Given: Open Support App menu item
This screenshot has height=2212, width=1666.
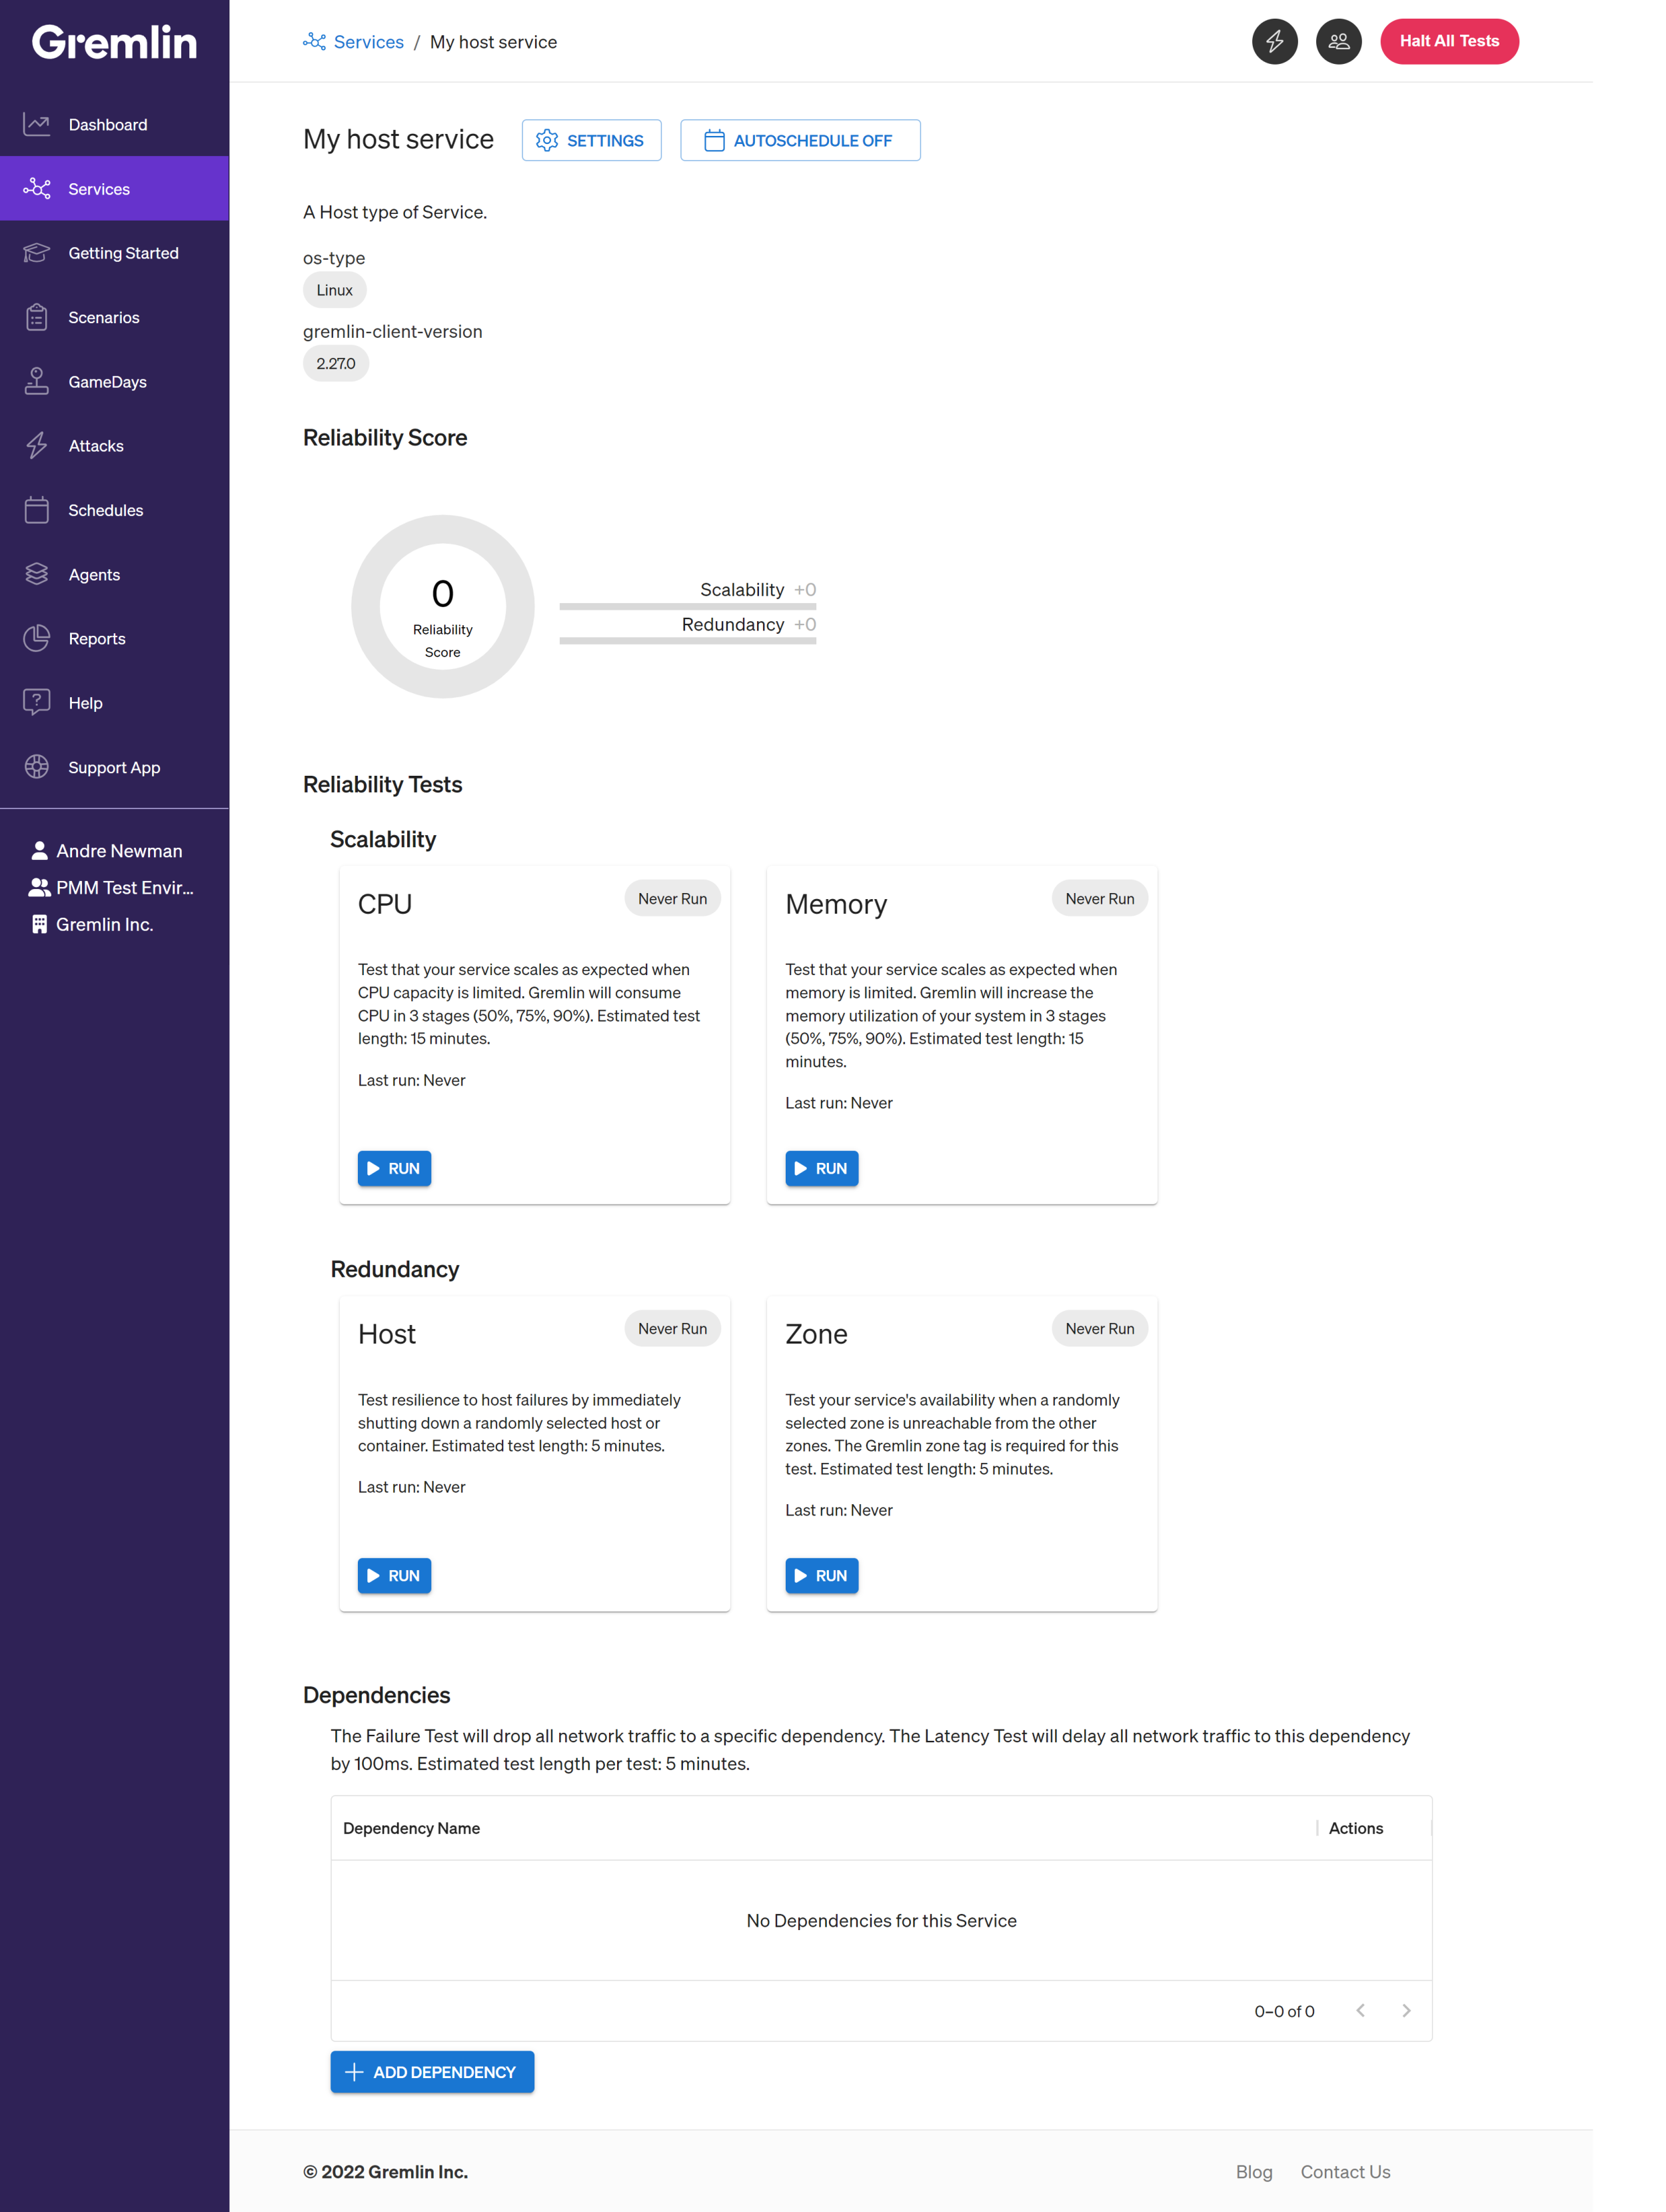Looking at the screenshot, I should point(114,767).
